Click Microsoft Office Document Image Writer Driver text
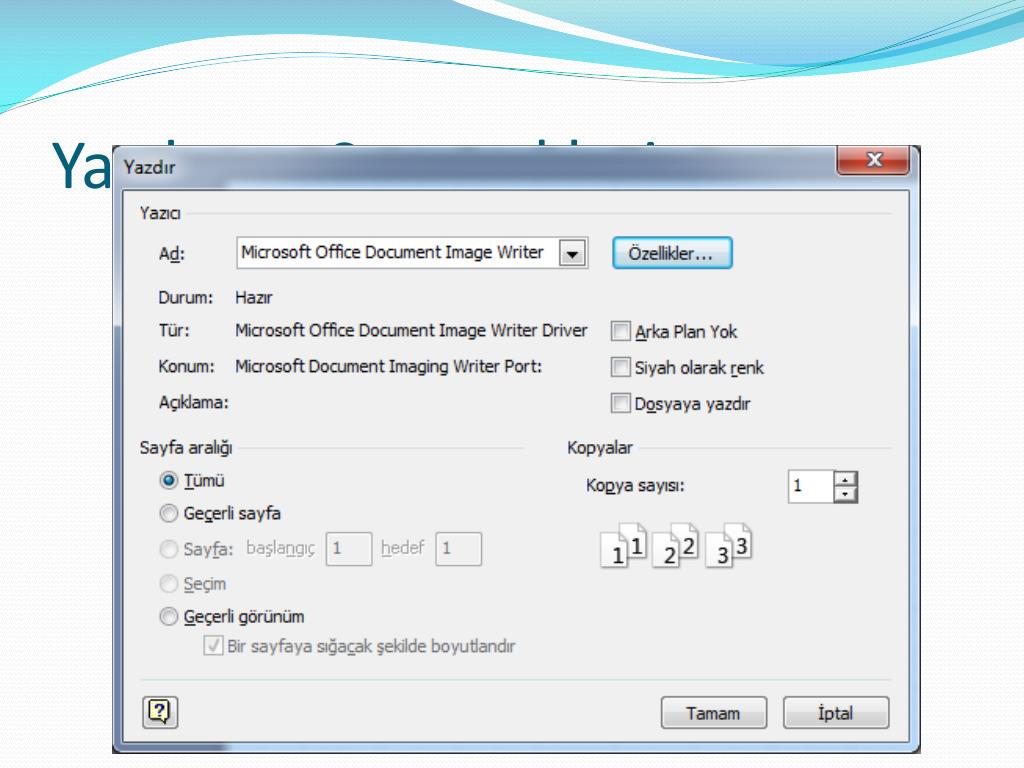Viewport: 1024px width, 768px height. 411,330
